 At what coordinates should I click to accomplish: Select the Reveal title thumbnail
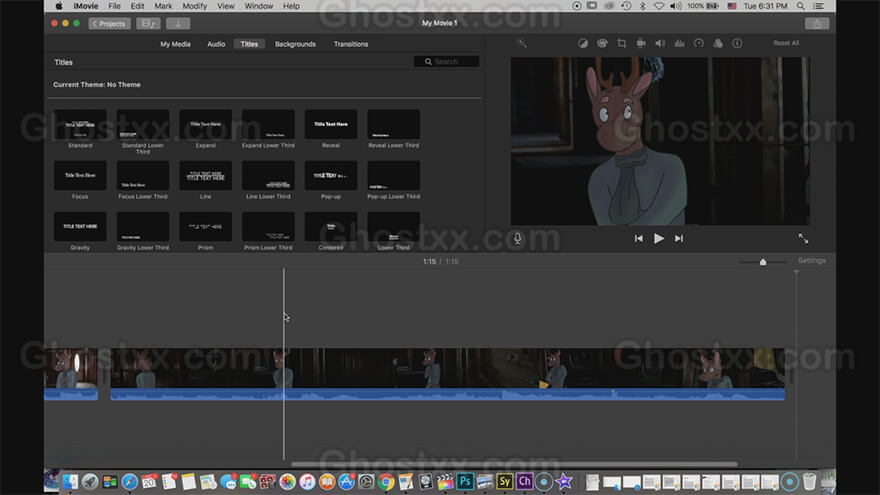[331, 124]
